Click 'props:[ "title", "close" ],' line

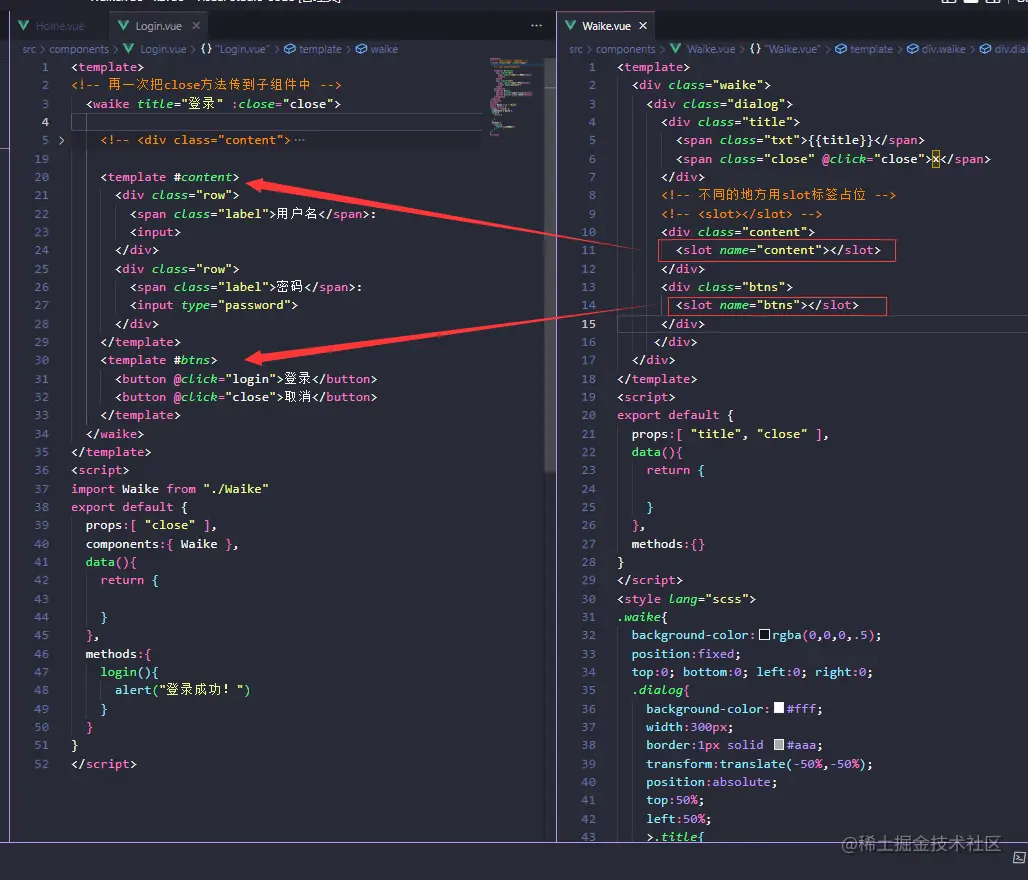pos(730,434)
